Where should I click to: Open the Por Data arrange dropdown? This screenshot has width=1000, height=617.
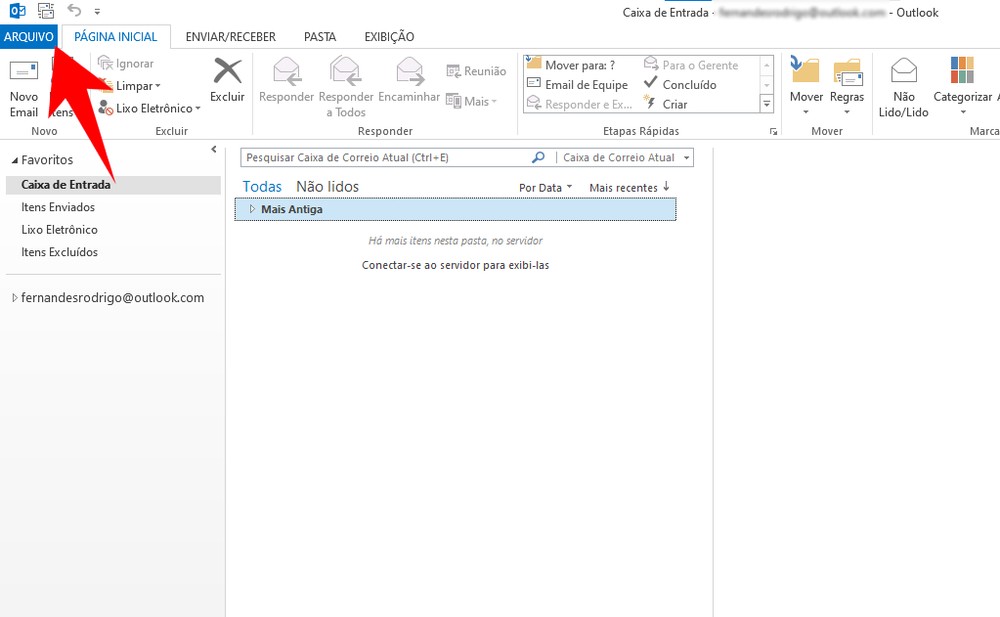pos(545,188)
